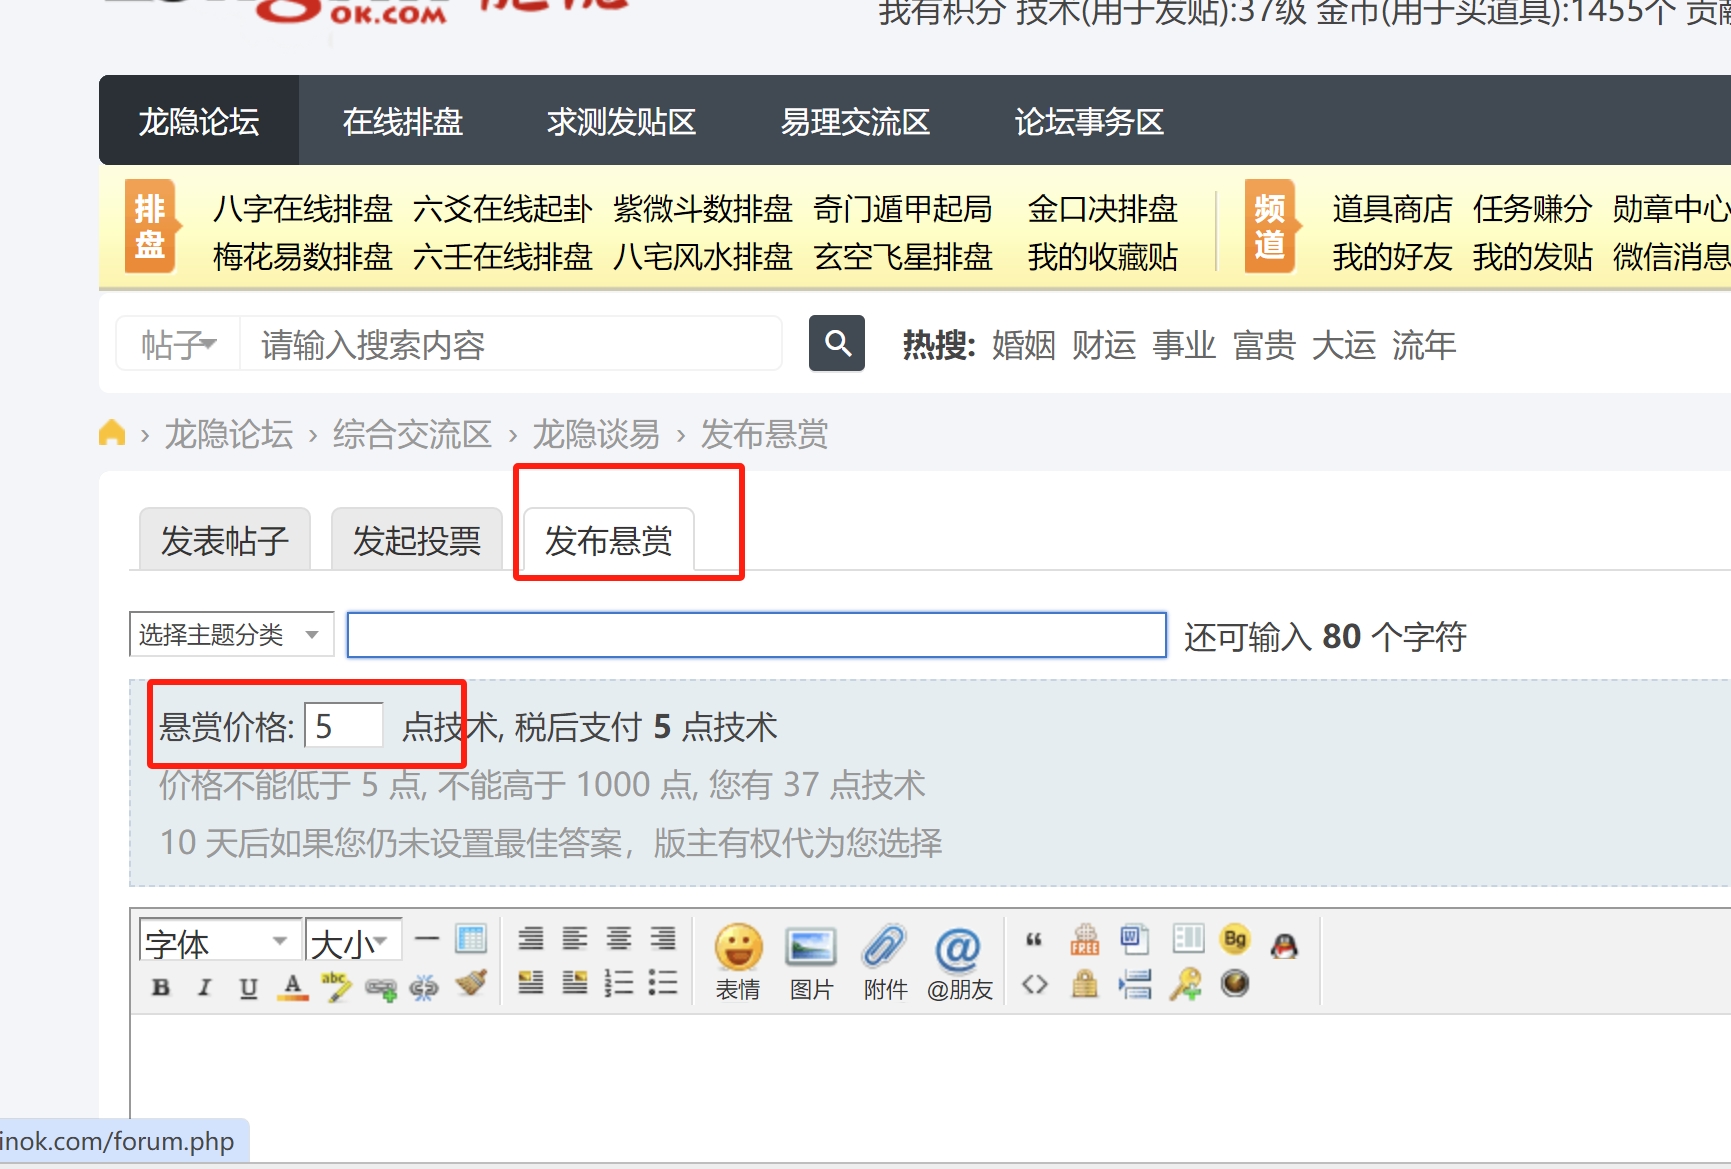Insert a table into the post
1731x1169 pixels.
coord(471,938)
